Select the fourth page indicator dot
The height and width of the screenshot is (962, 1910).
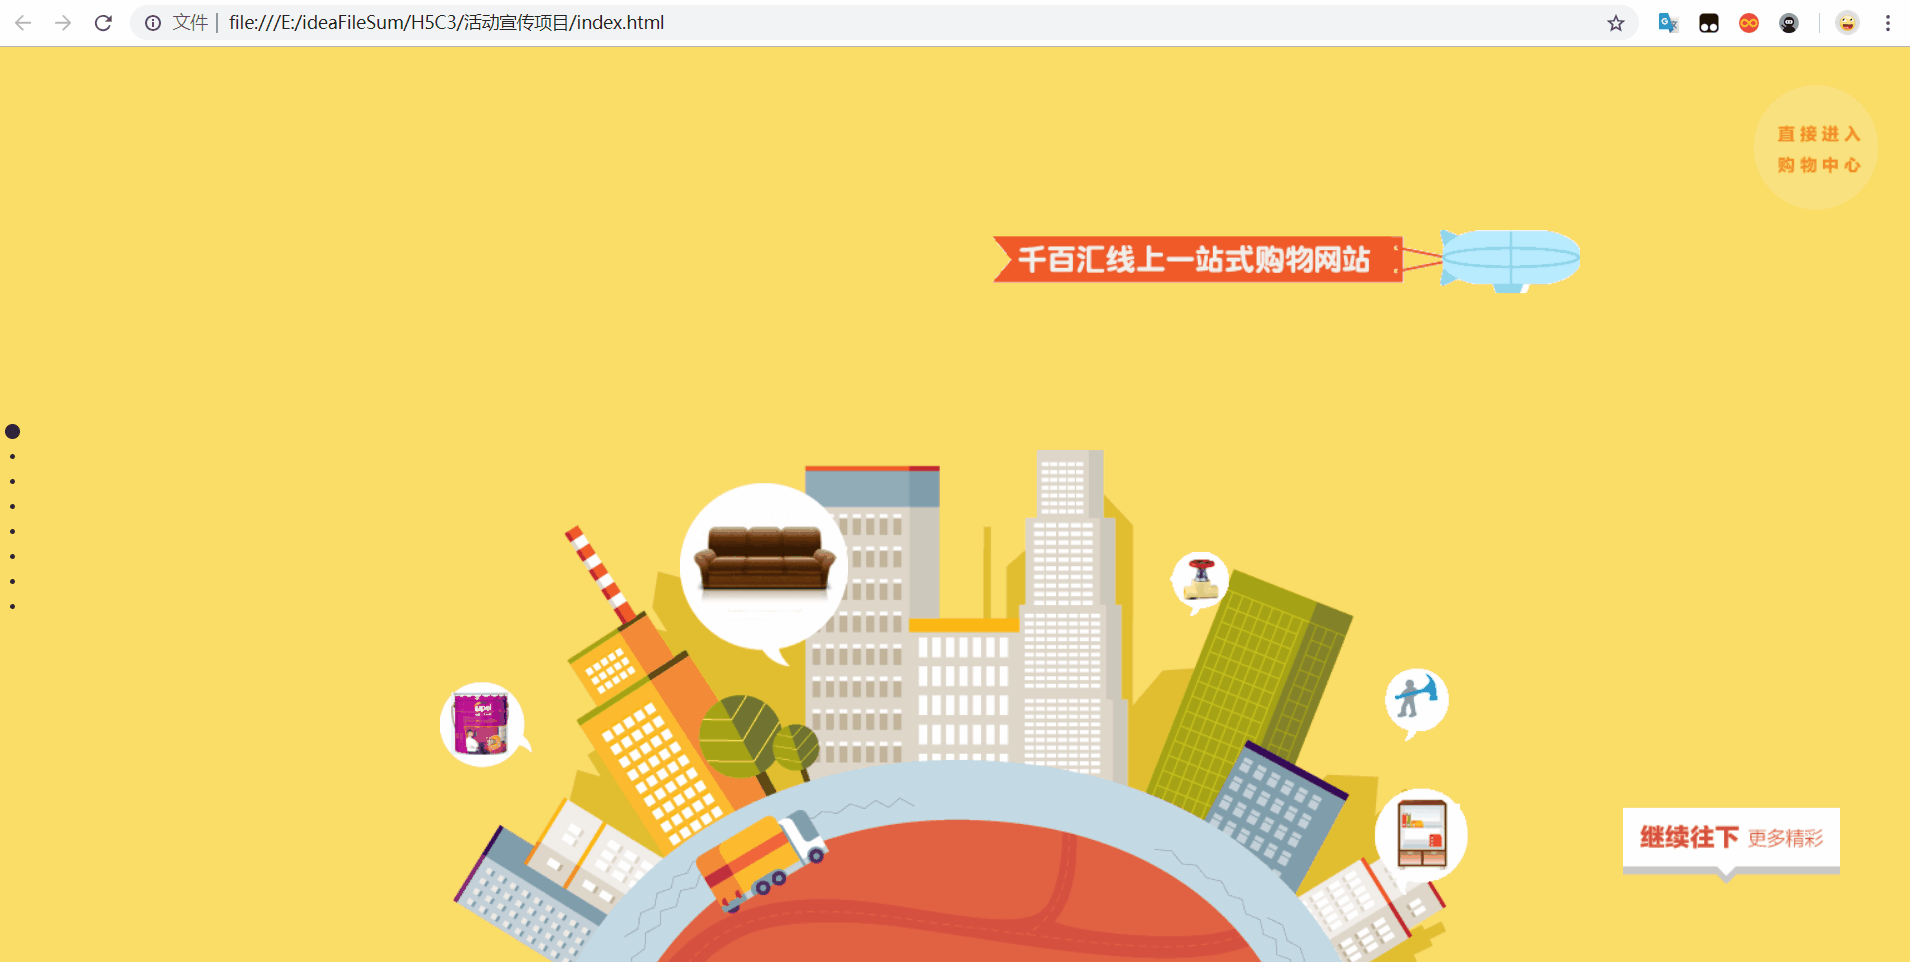point(12,507)
